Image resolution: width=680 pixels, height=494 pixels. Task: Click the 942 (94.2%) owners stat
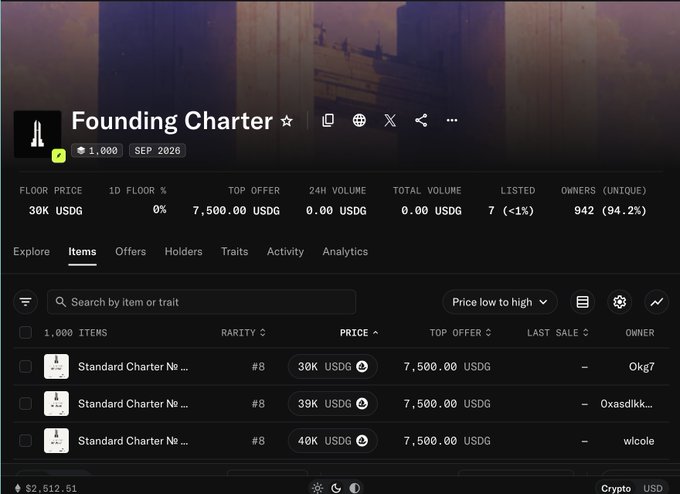tap(610, 210)
